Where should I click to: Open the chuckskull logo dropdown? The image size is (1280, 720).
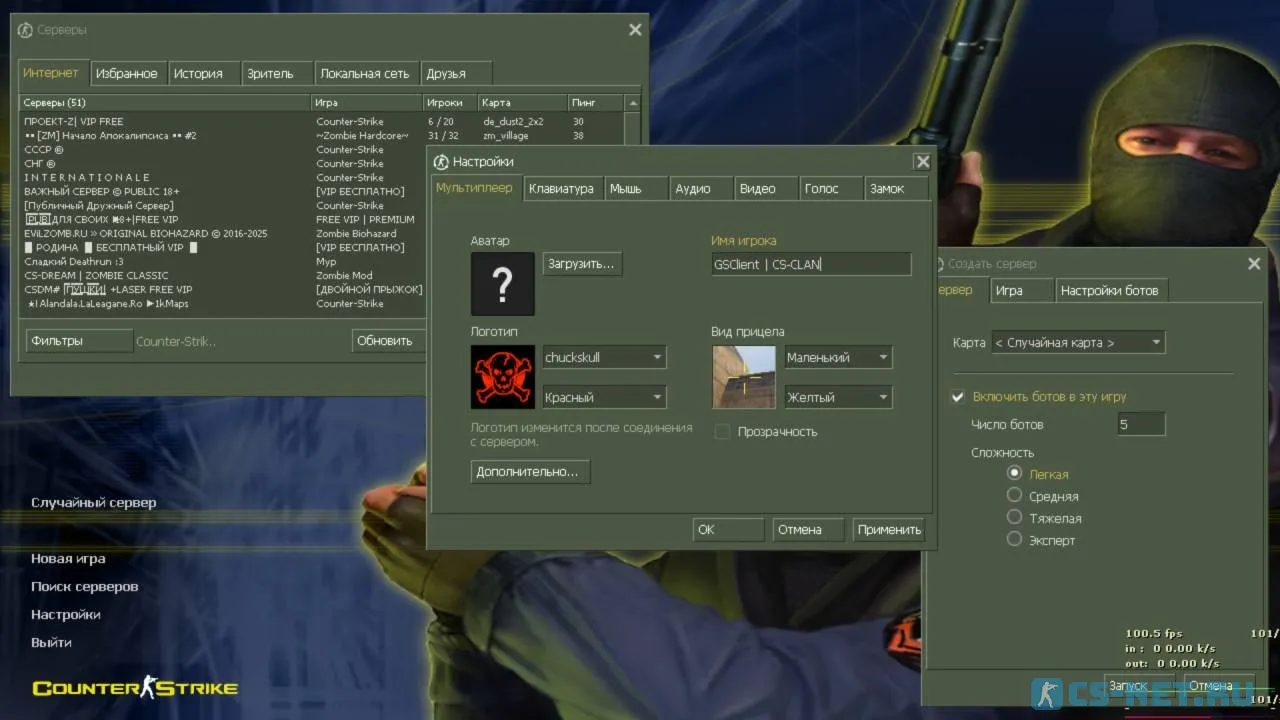[604, 357]
